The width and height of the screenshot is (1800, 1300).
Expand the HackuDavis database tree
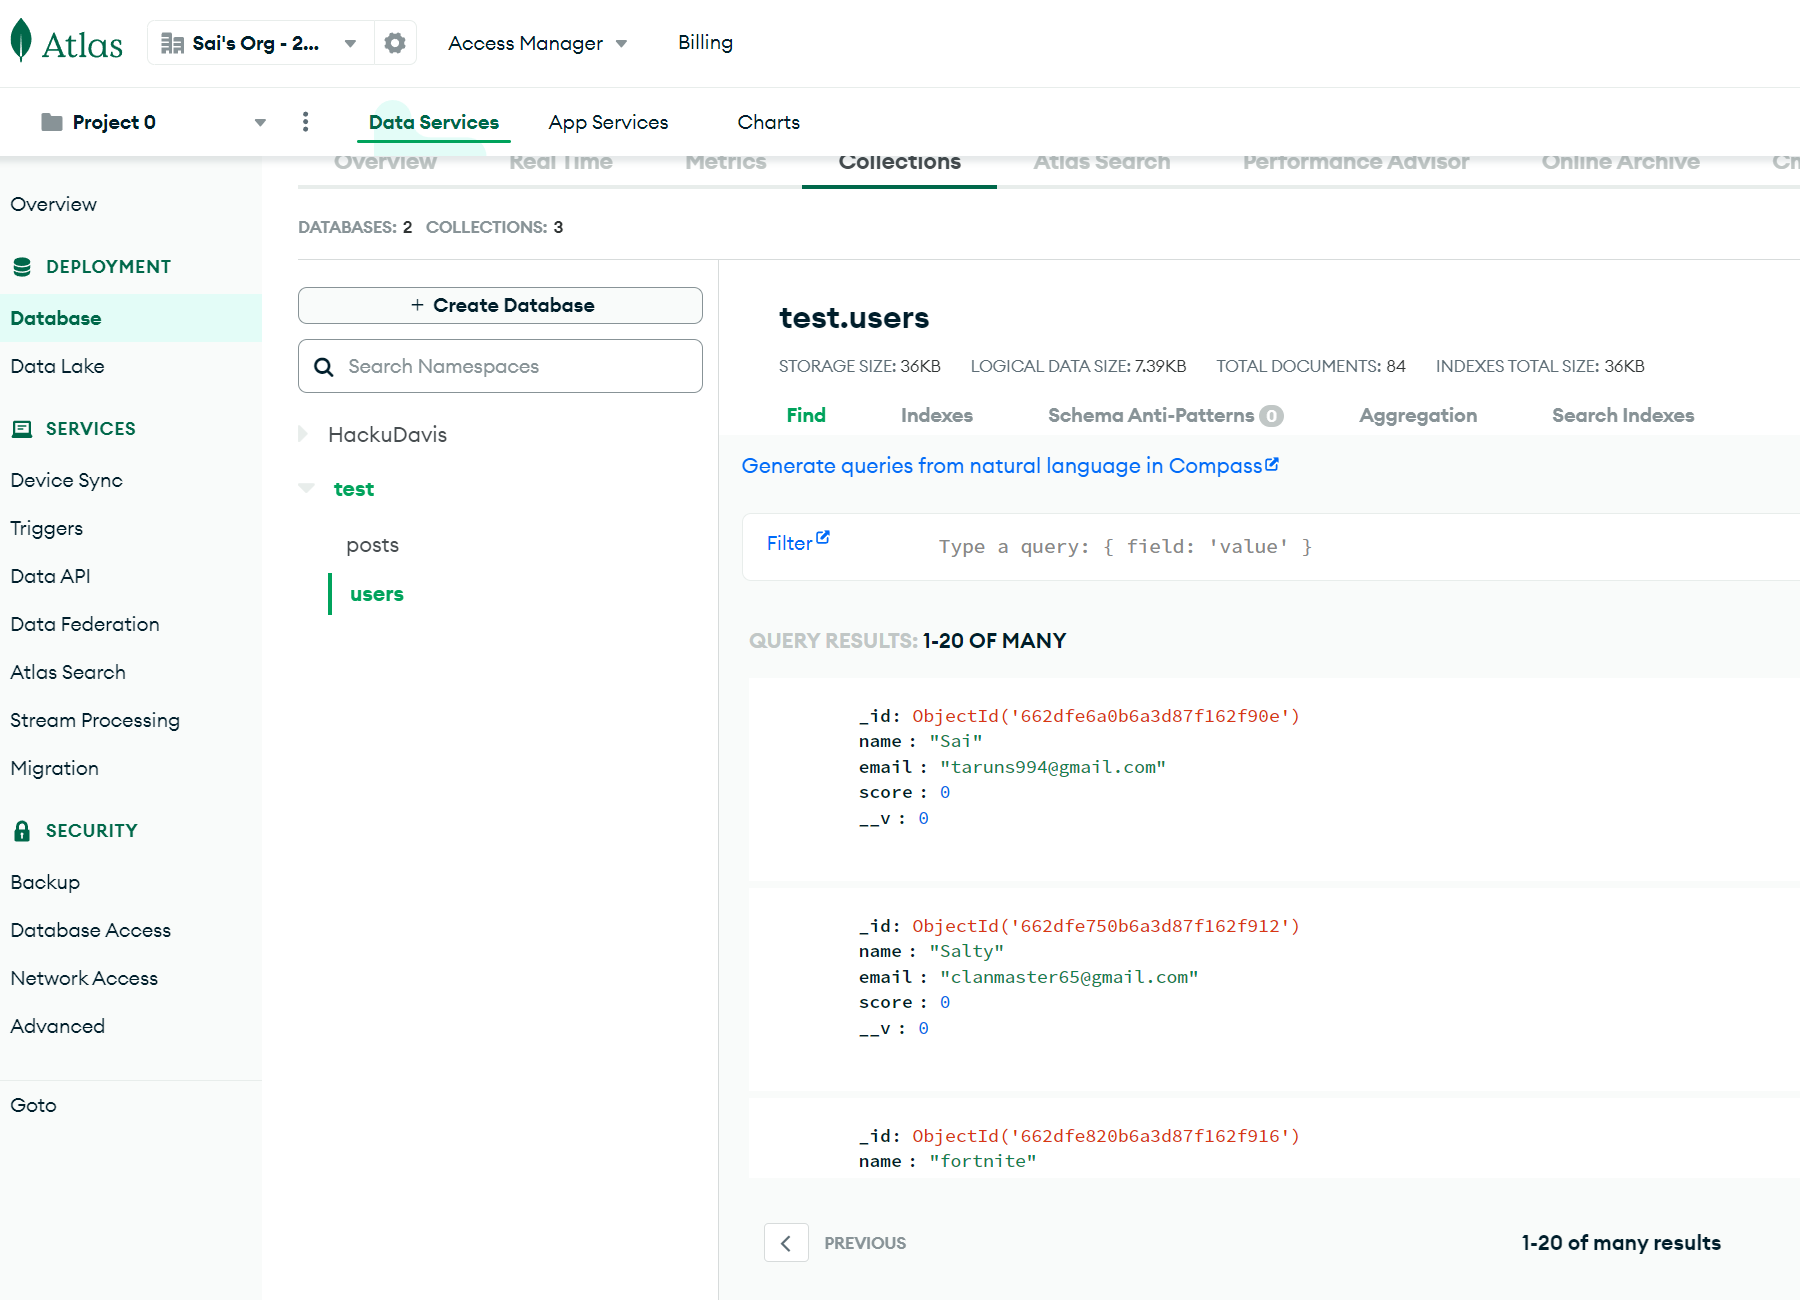tap(303, 434)
